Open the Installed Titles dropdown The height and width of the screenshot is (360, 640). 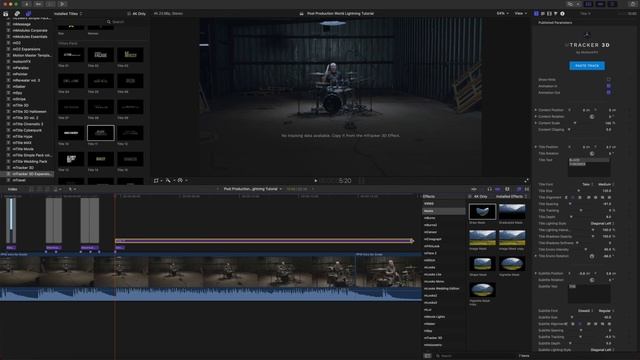click(68, 13)
